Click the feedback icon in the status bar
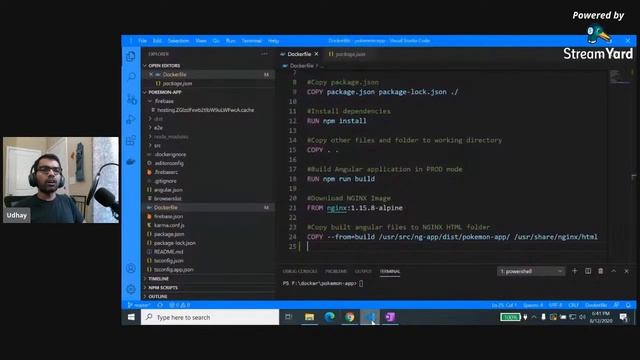 [617, 305]
